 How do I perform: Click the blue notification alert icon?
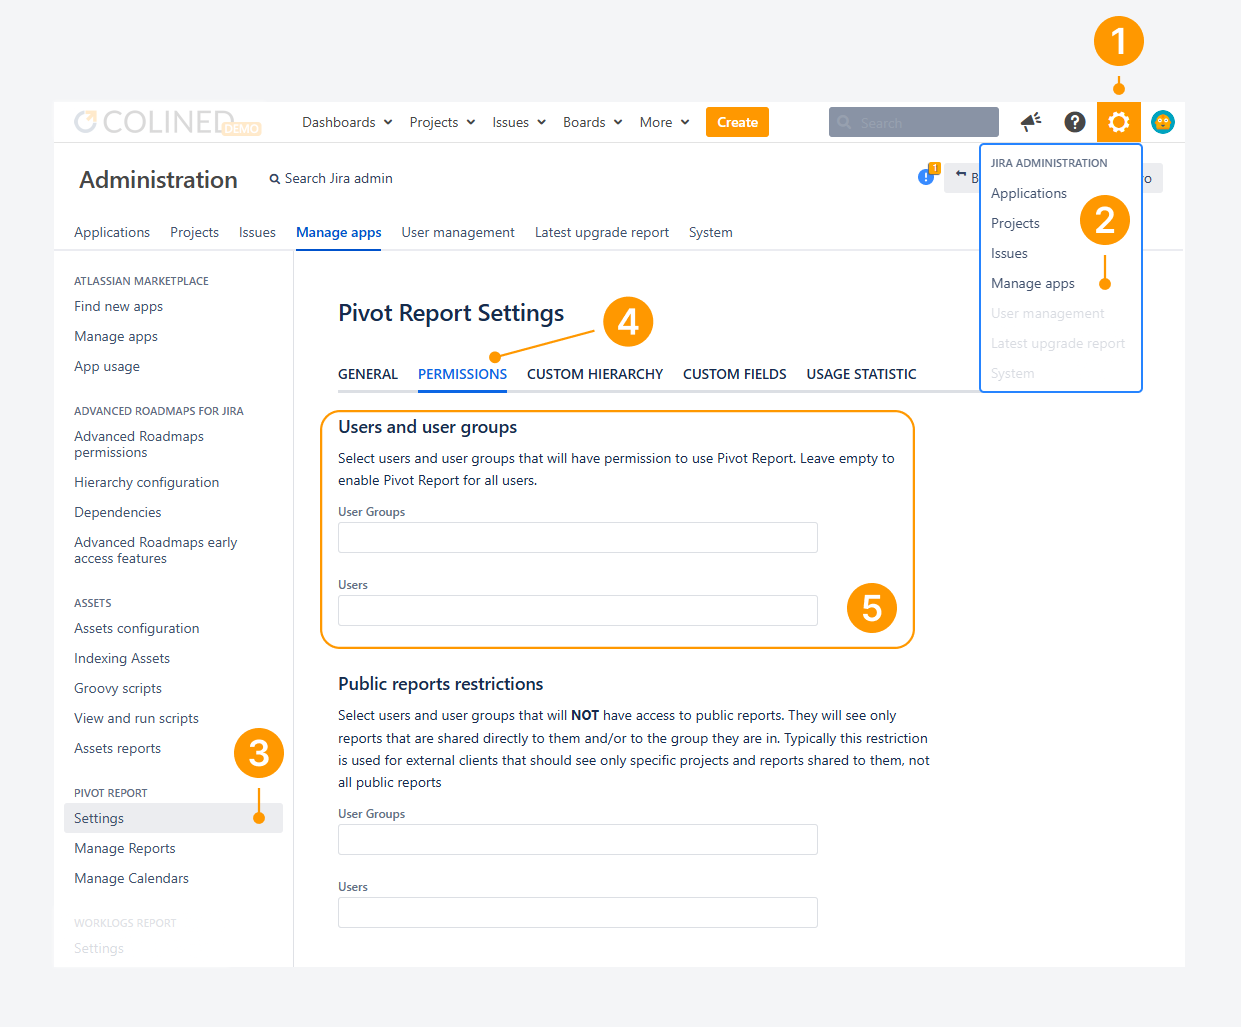click(x=927, y=176)
